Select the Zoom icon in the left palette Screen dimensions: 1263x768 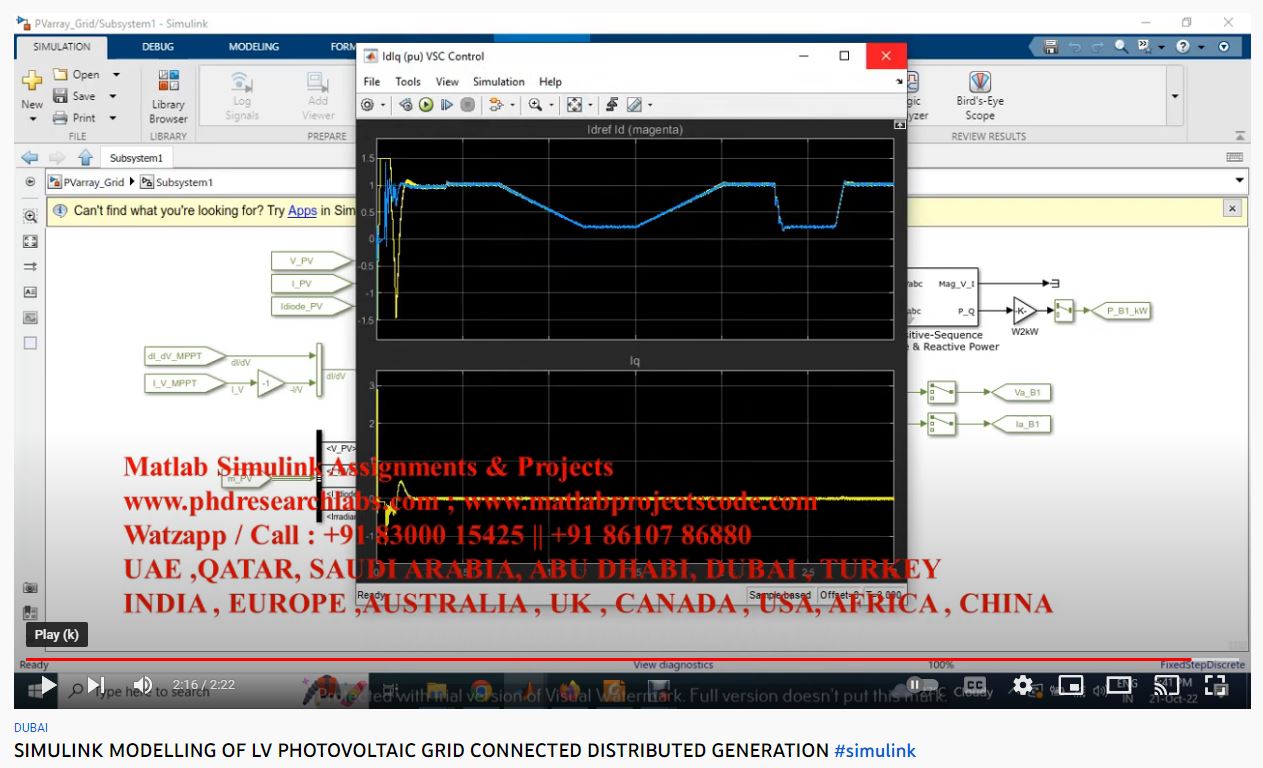point(30,216)
